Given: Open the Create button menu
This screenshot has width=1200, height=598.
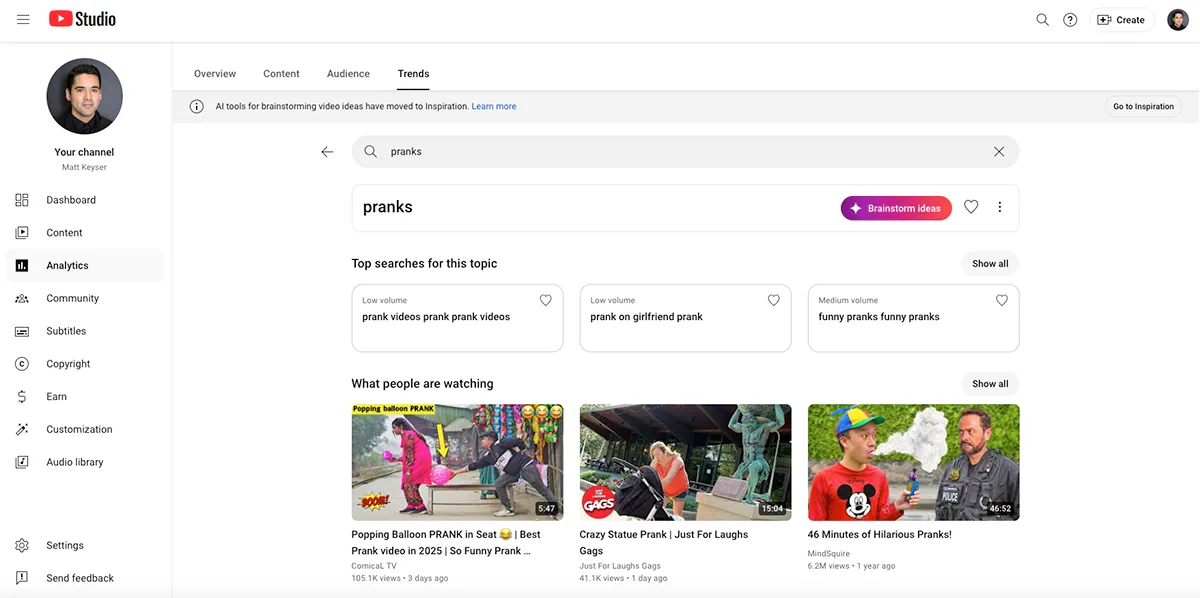Looking at the screenshot, I should tap(1121, 20).
